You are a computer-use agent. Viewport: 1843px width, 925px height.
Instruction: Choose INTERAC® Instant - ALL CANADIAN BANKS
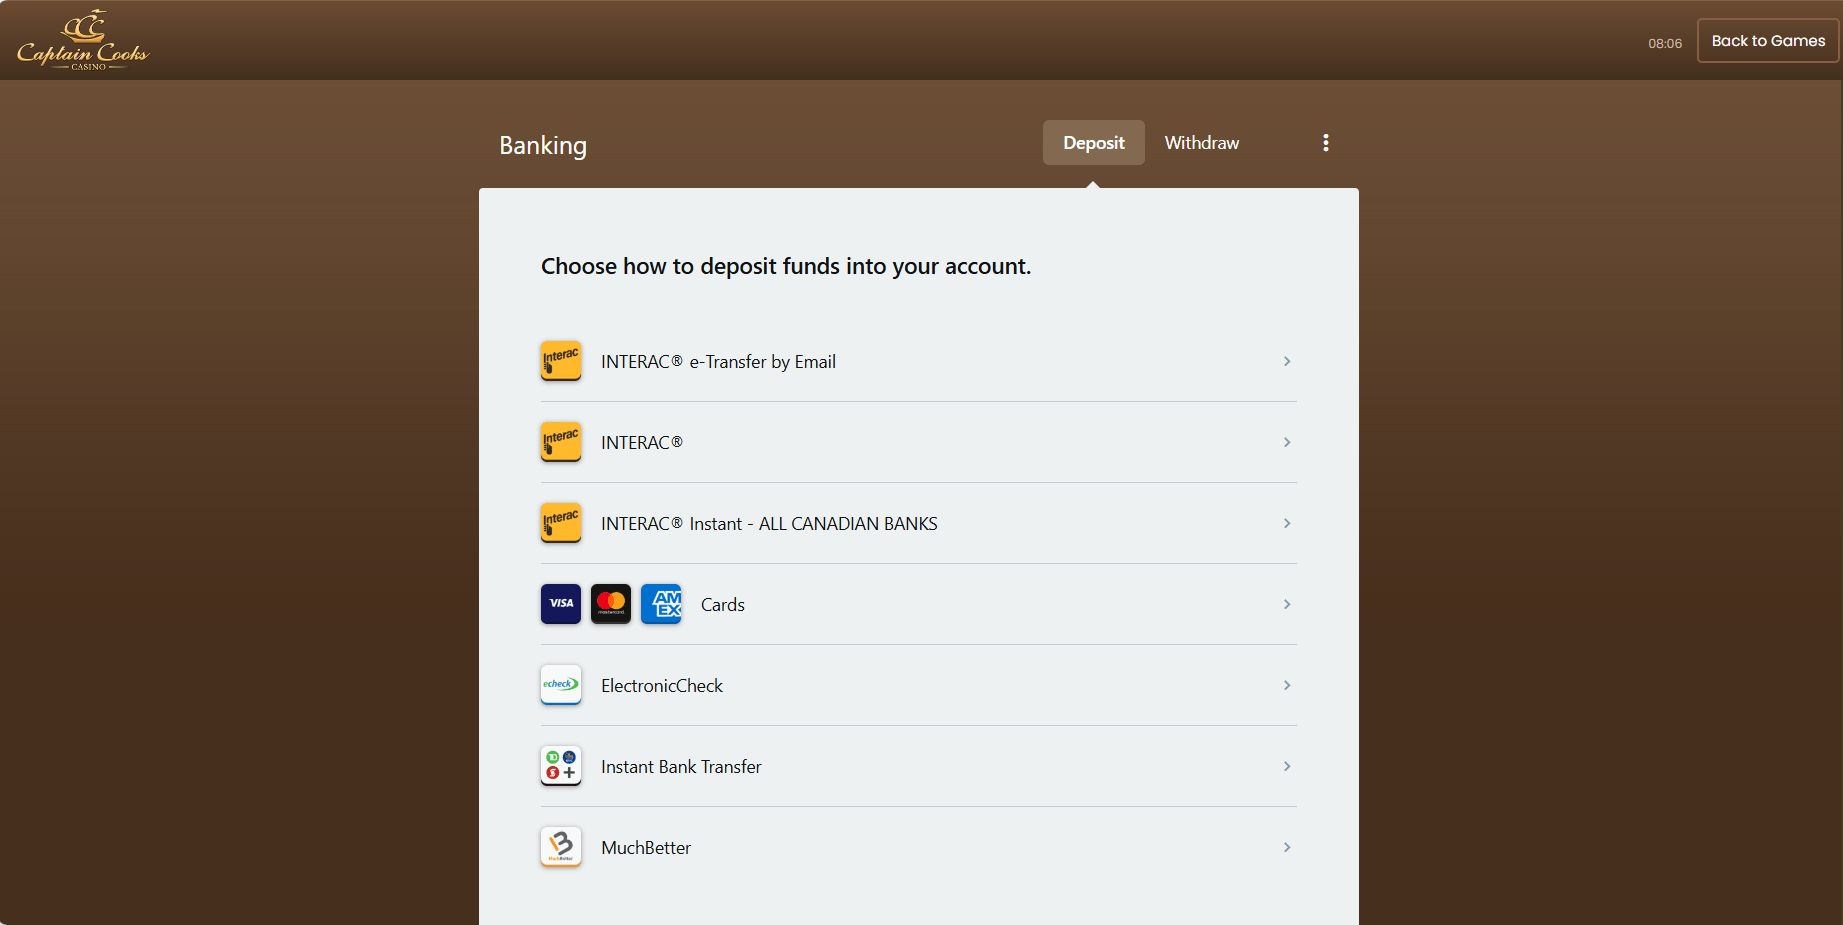click(769, 524)
